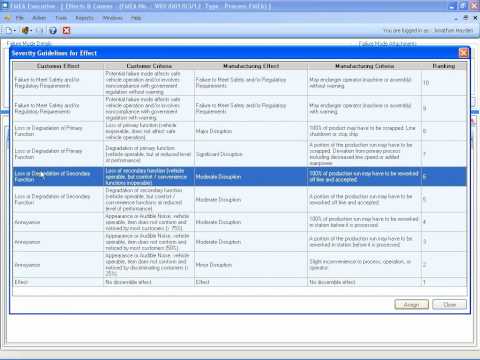
Task: Close the Severity Guidelines for Effect dialog
Action: [x=464, y=53]
